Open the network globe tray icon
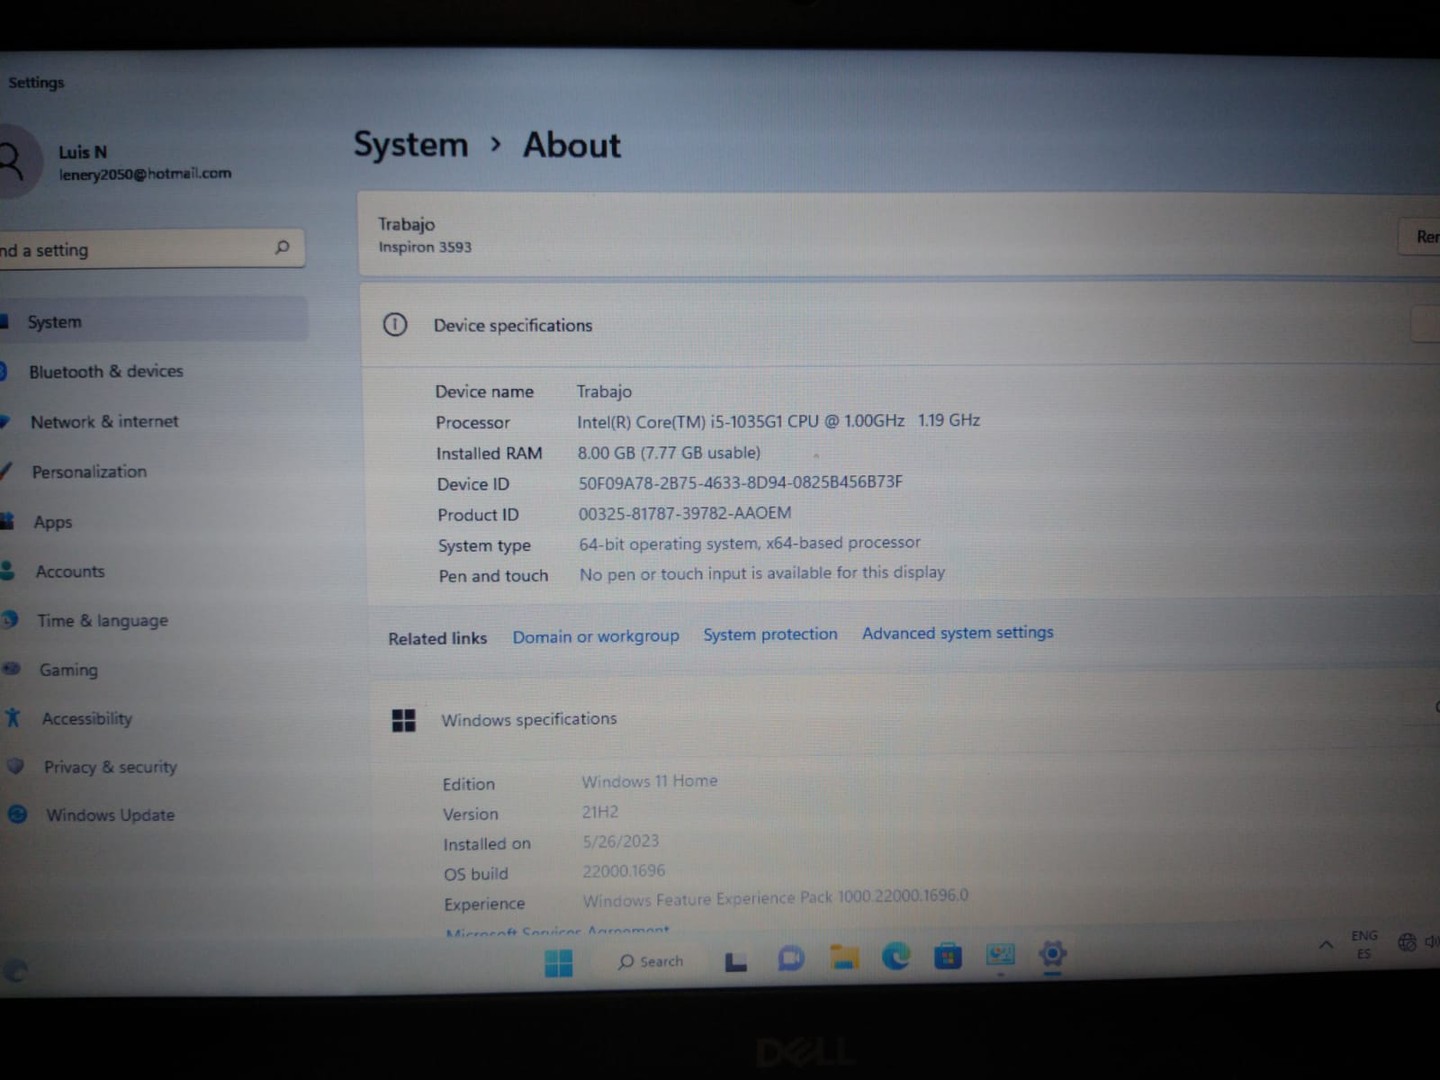 click(x=1407, y=942)
